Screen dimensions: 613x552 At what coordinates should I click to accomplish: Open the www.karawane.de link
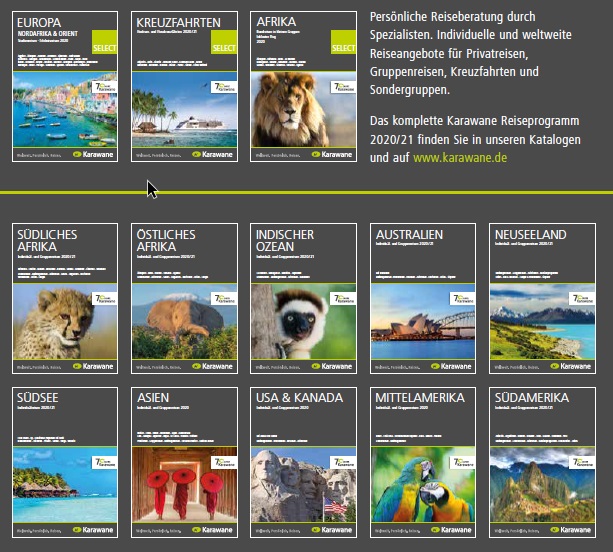[x=460, y=158]
